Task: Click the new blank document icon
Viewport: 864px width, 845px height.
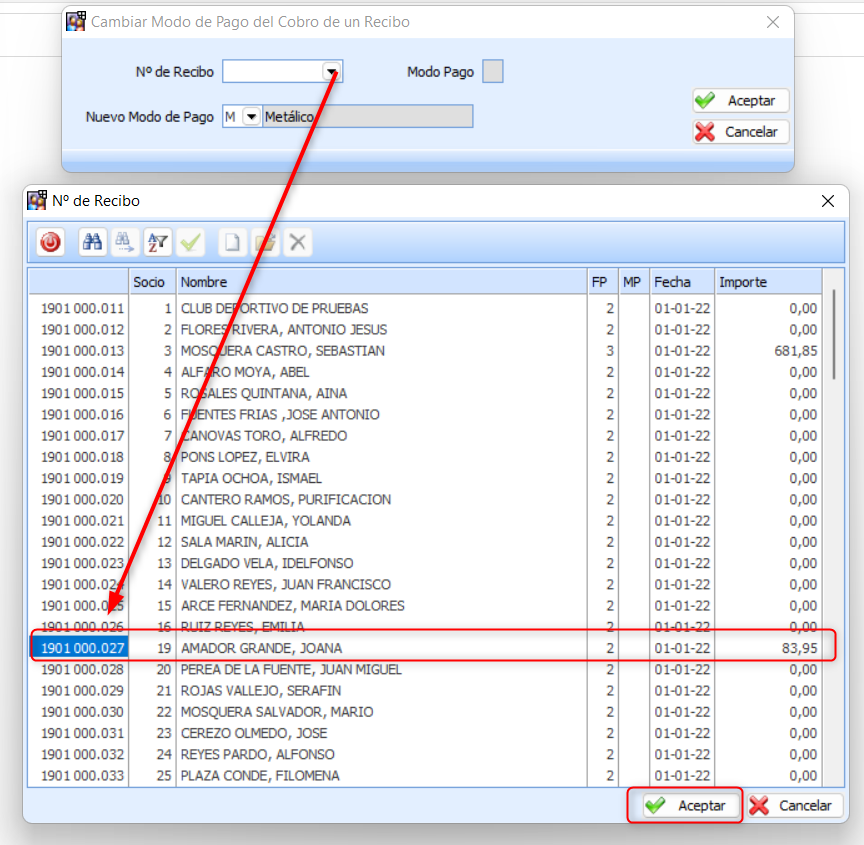Action: (x=232, y=242)
